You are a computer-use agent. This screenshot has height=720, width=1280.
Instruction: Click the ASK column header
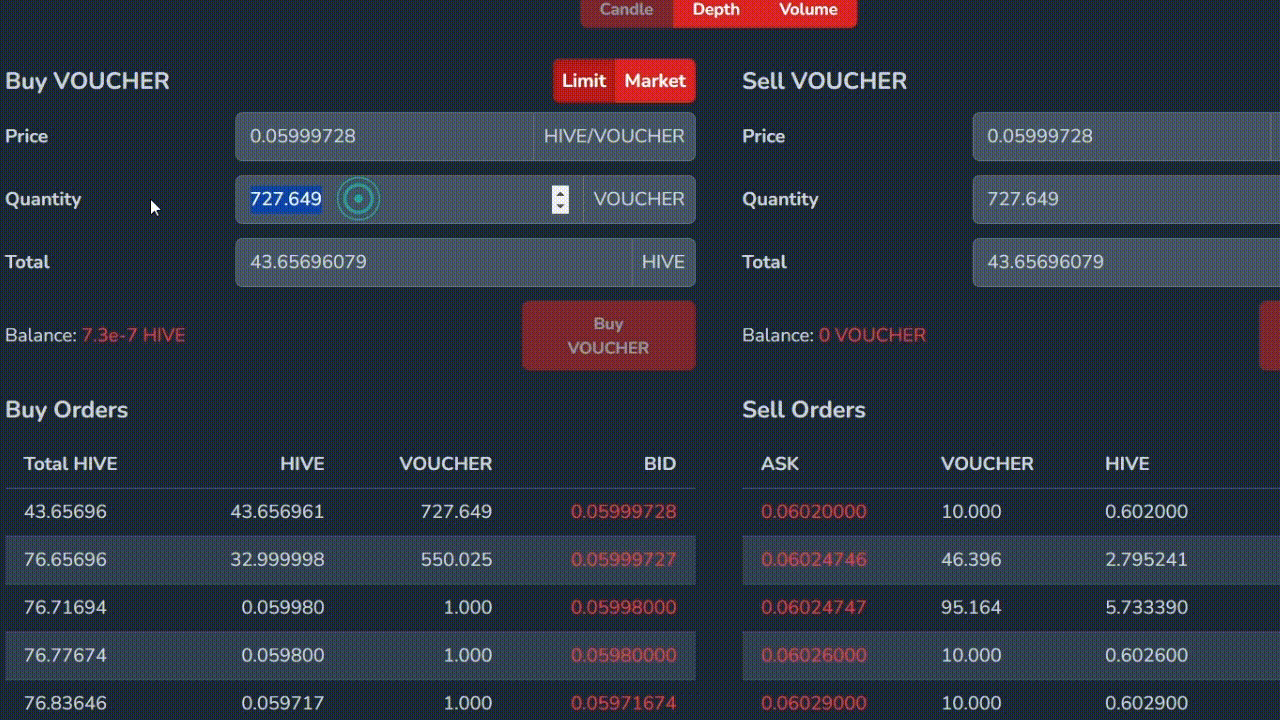coord(780,464)
